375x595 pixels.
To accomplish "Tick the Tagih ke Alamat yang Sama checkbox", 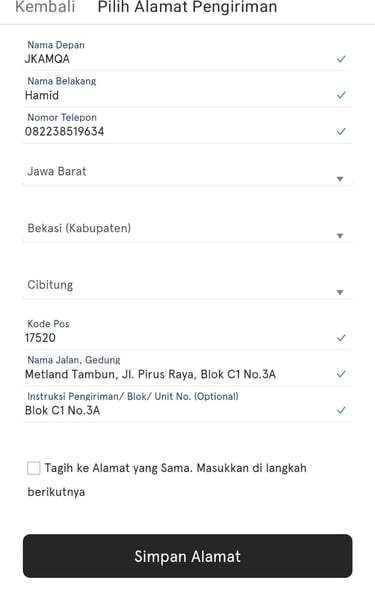I will pyautogui.click(x=33, y=468).
